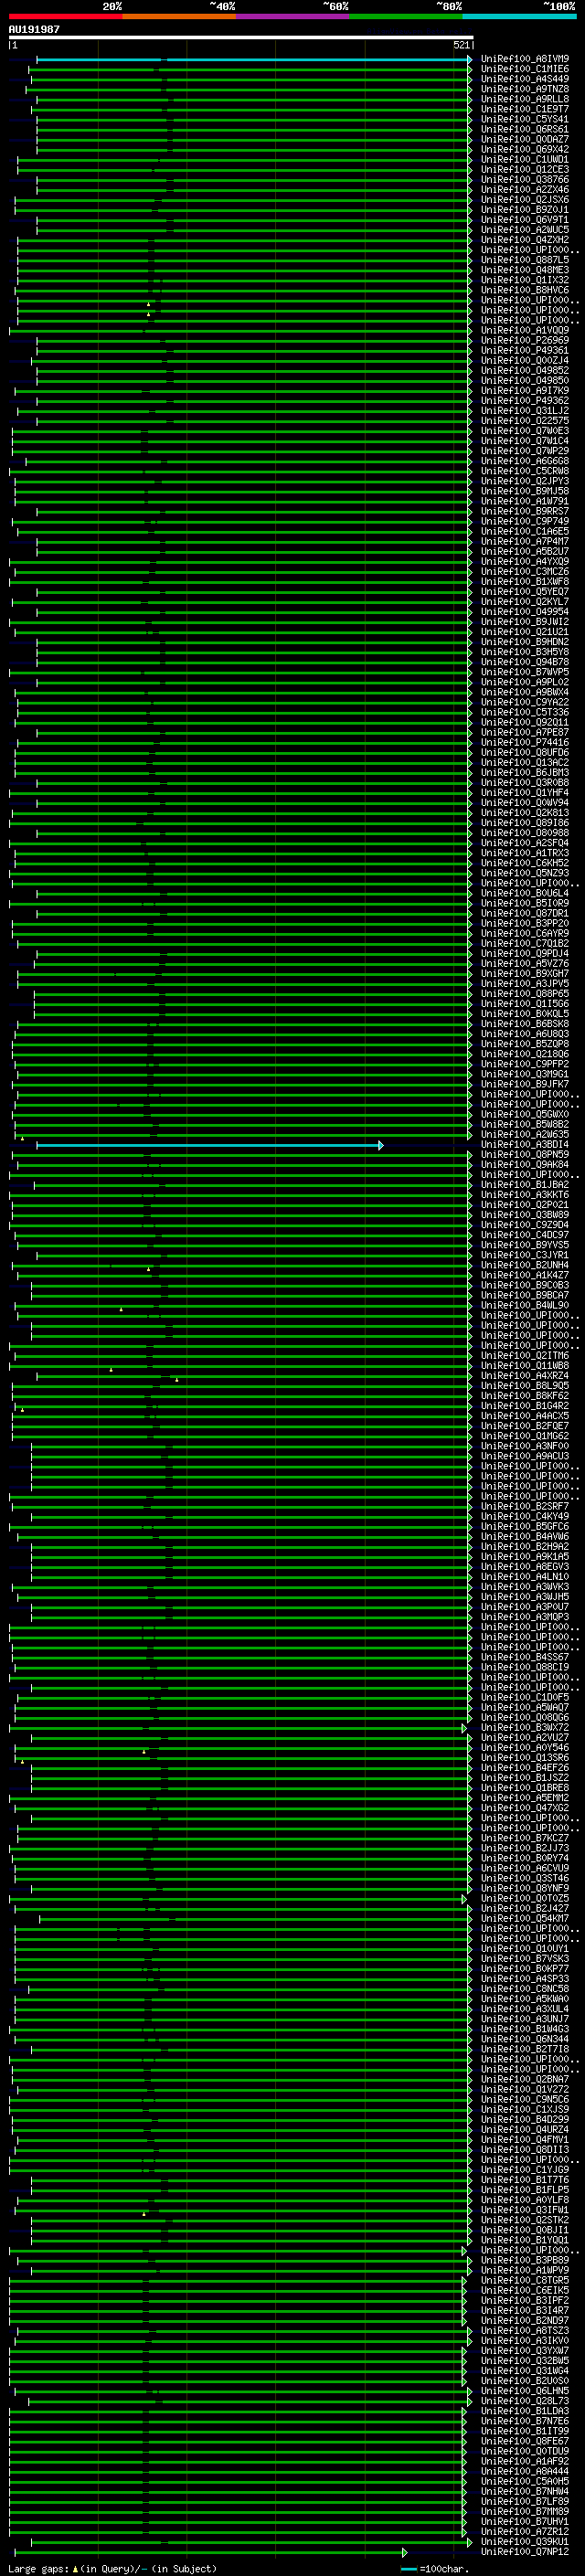Click UniRef100_Q7NP12 label
Screen dimensions: 585x2576
coord(524,2551)
